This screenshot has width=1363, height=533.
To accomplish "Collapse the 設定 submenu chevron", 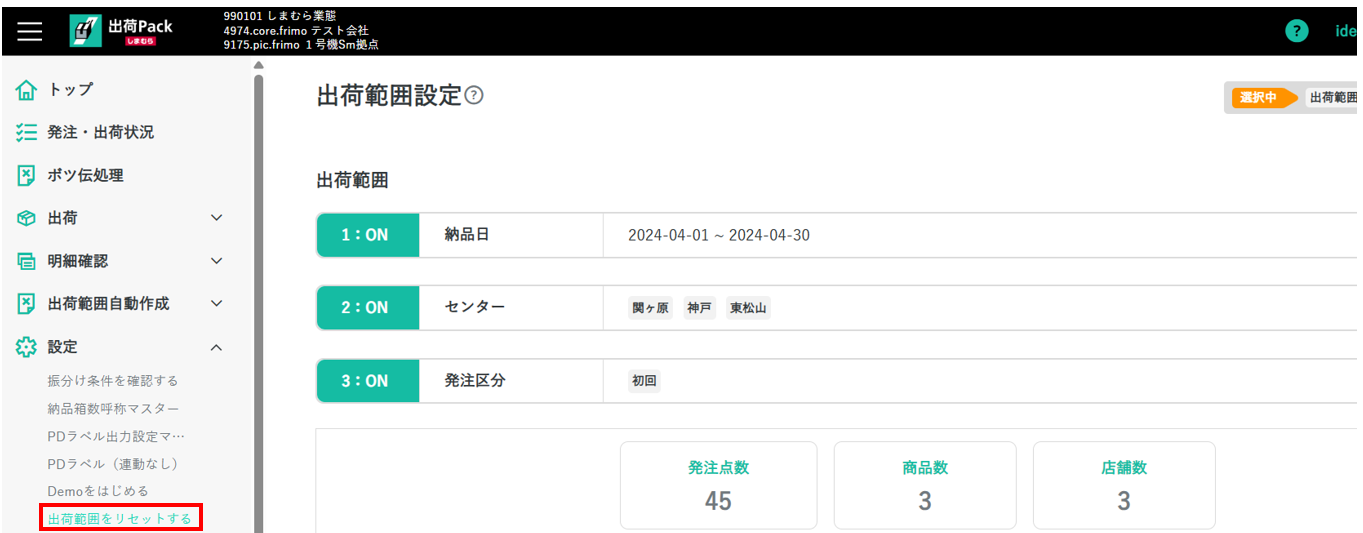I will [x=217, y=347].
